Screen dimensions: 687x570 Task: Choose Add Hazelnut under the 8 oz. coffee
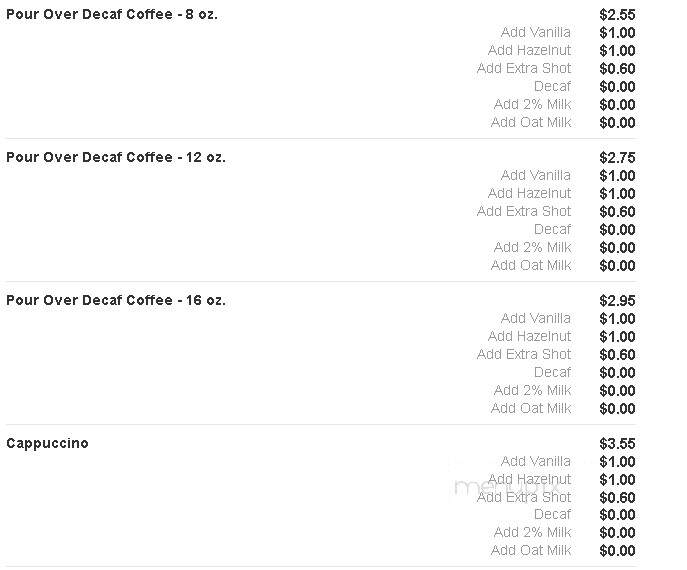pyautogui.click(x=529, y=50)
